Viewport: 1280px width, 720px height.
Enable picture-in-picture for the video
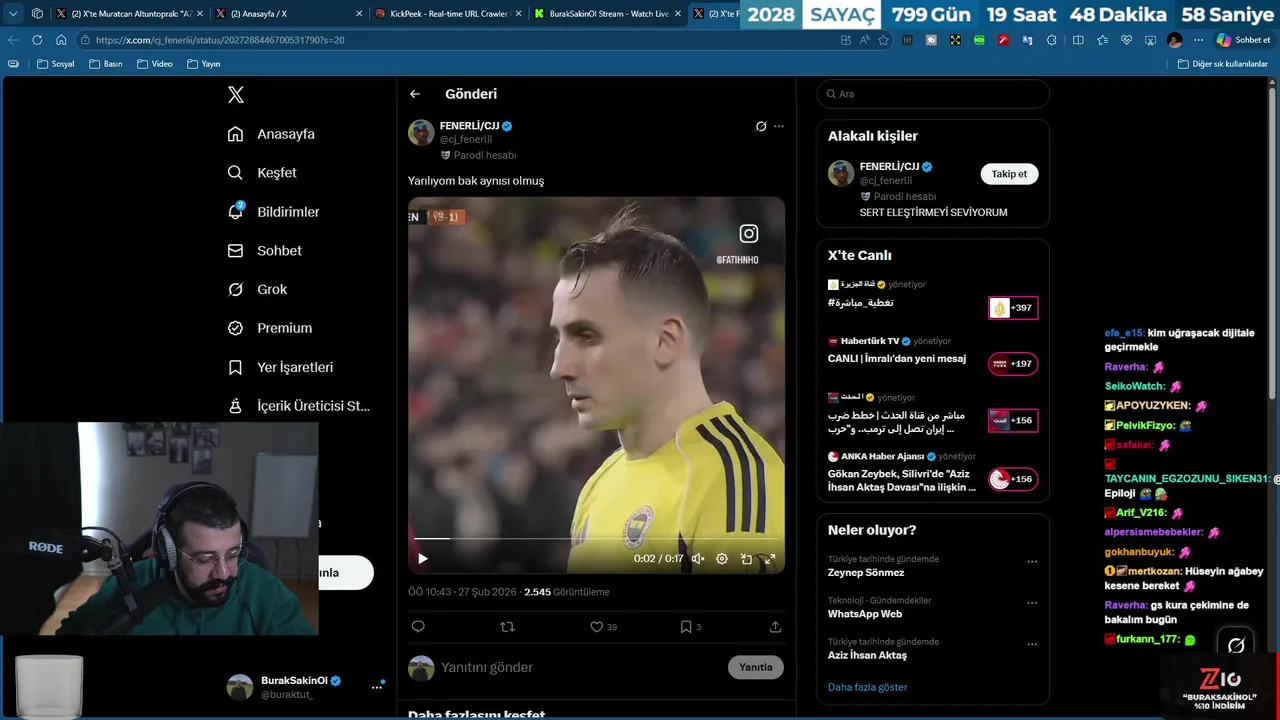click(x=746, y=559)
